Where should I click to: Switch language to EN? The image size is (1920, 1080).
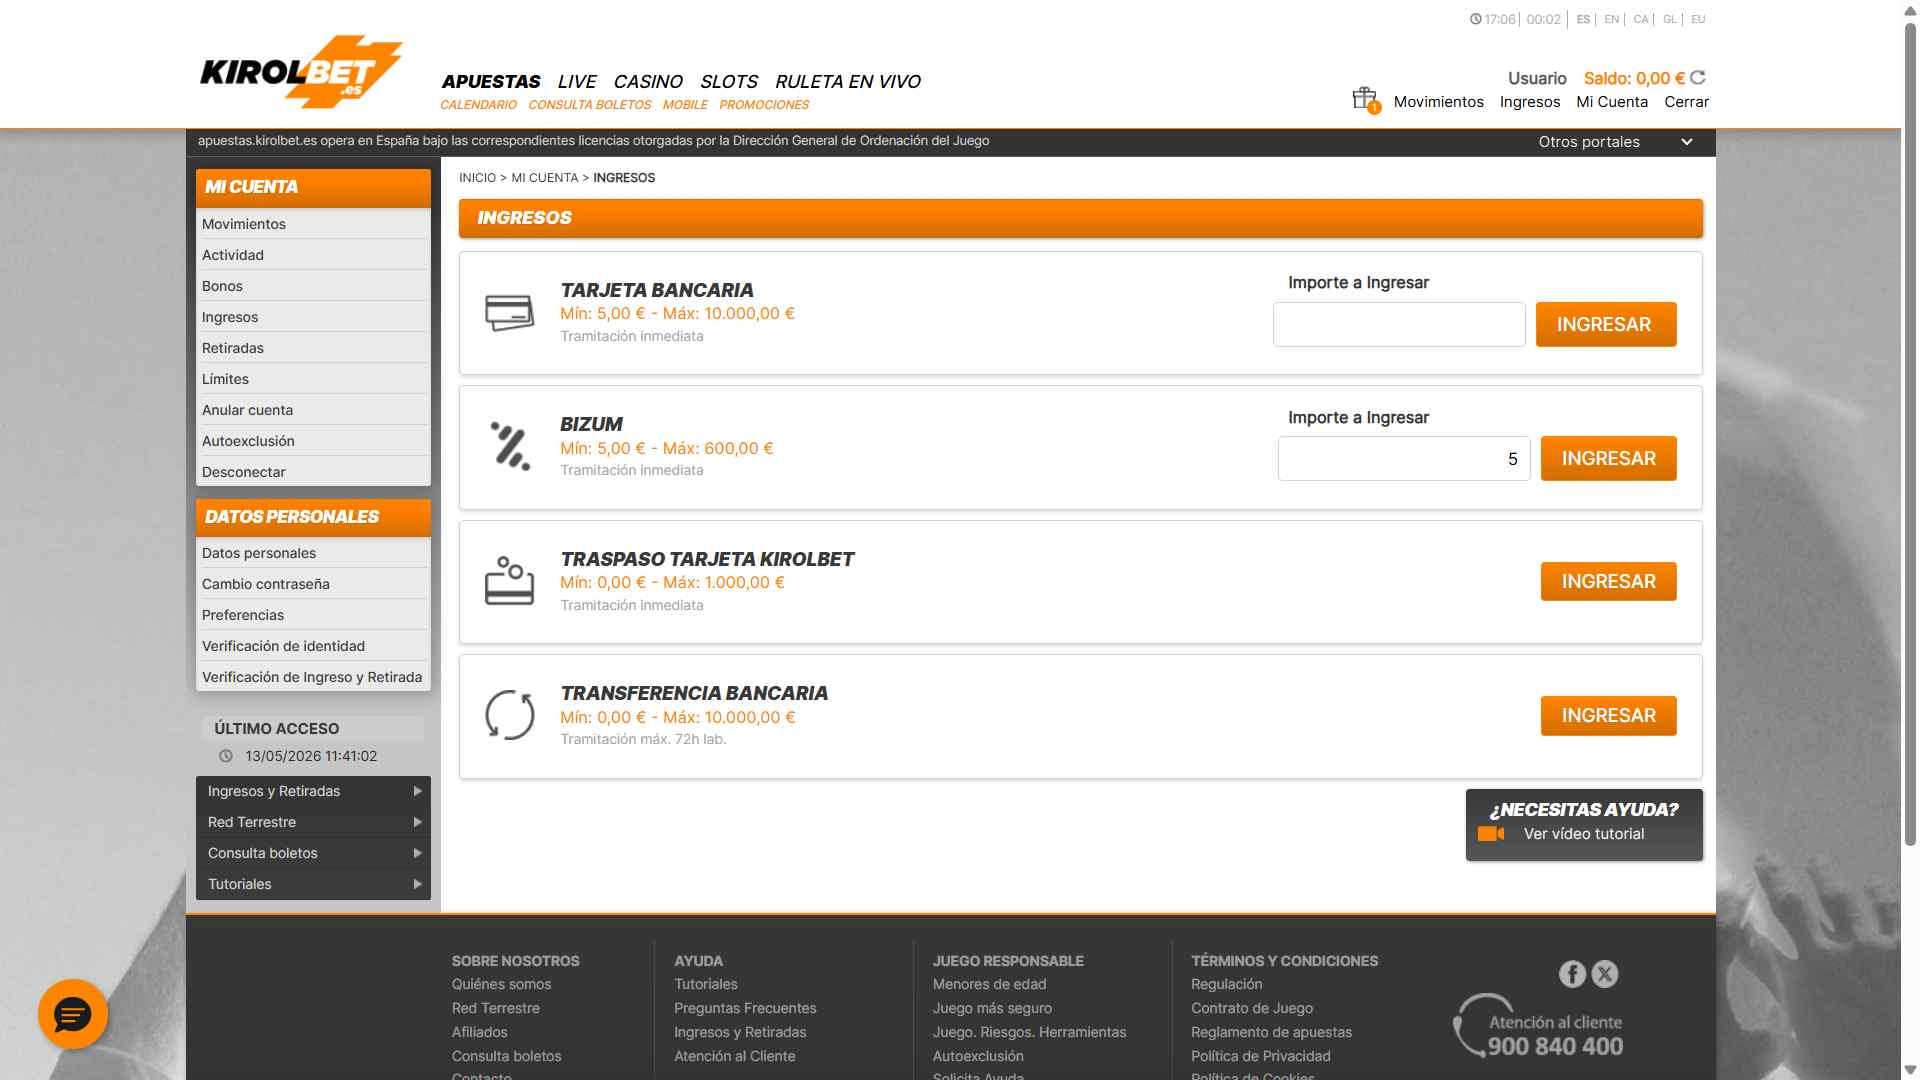pyautogui.click(x=1612, y=19)
